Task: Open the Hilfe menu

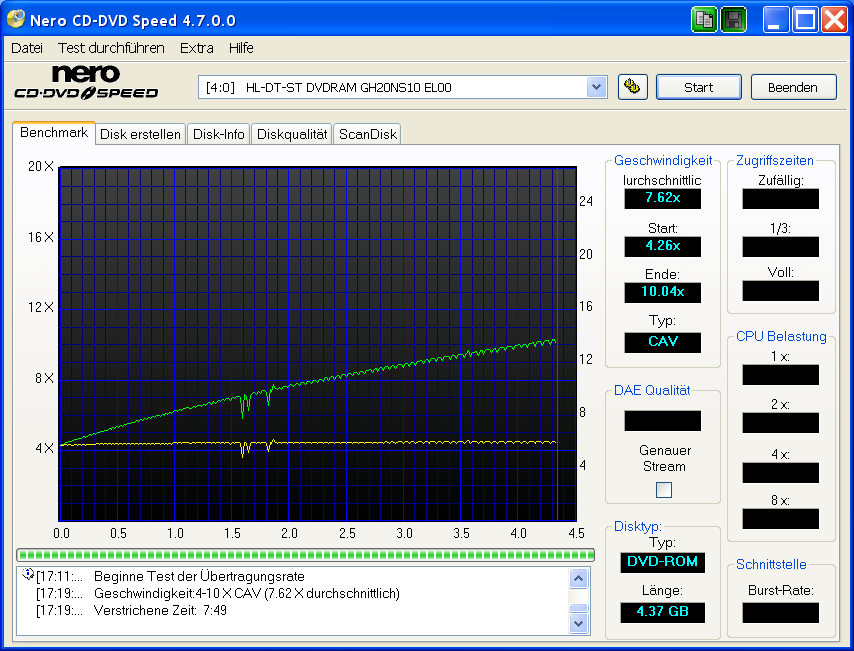Action: (239, 47)
